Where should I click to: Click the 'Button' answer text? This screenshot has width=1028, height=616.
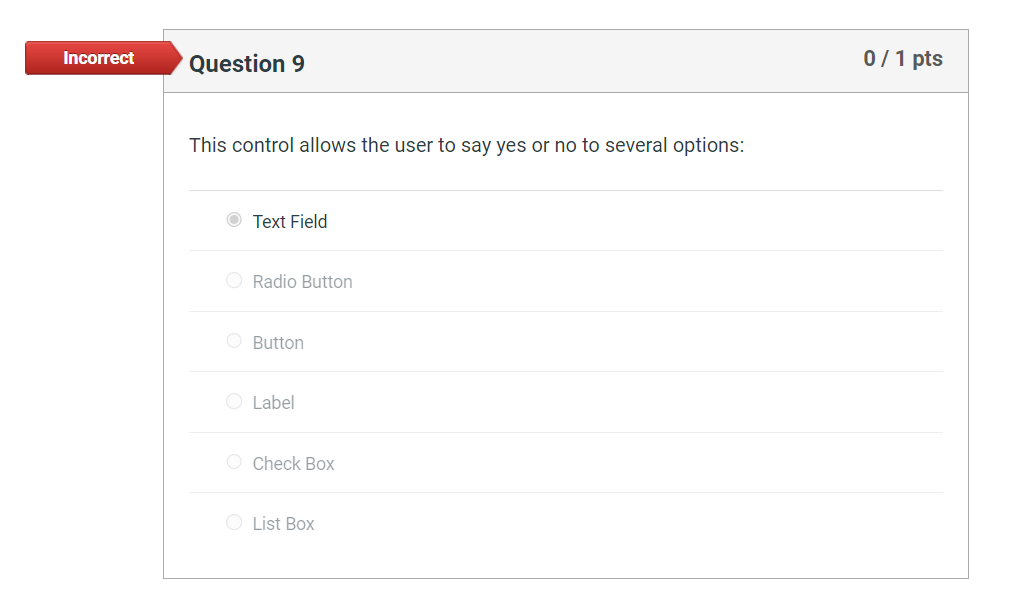point(278,343)
